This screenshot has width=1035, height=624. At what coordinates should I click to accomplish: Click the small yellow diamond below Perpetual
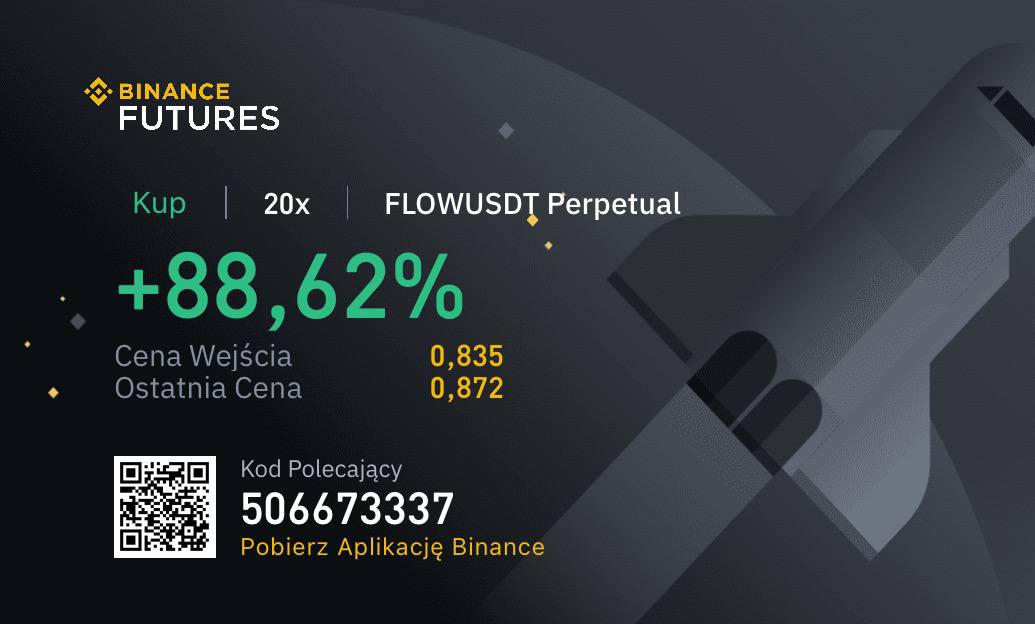click(x=548, y=245)
